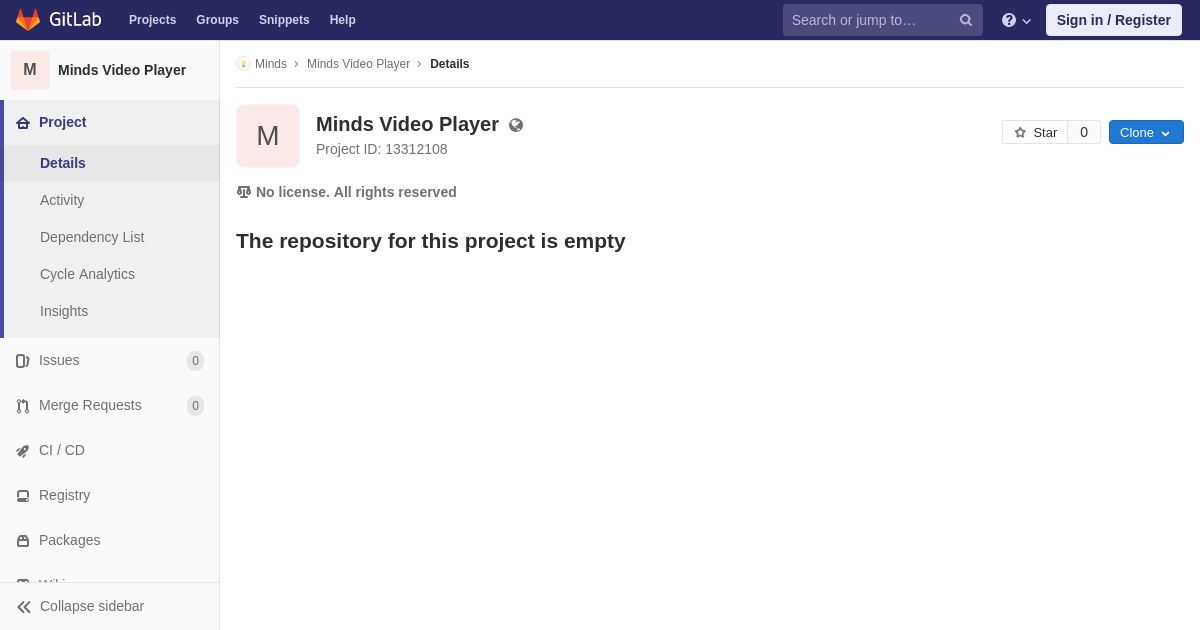1200x630 pixels.
Task: Click the CI / CD rocket icon
Action: (23, 451)
